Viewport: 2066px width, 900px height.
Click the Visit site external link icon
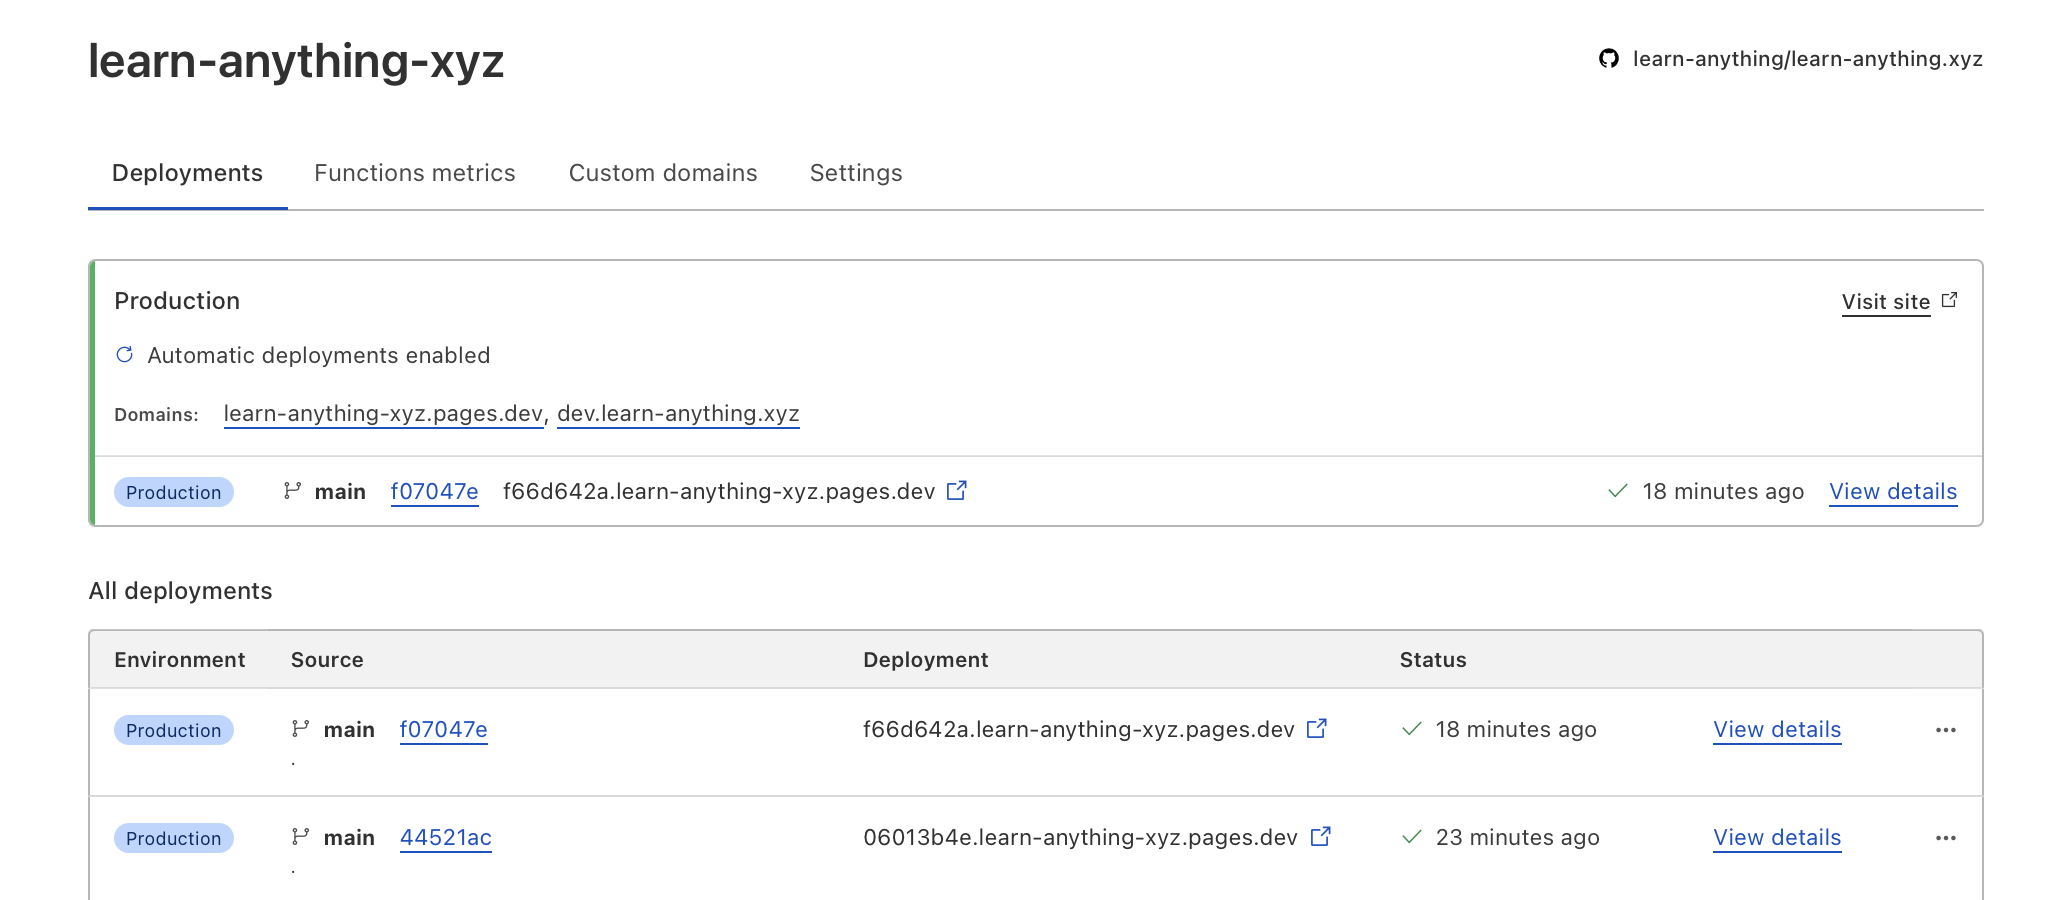pos(1949,300)
